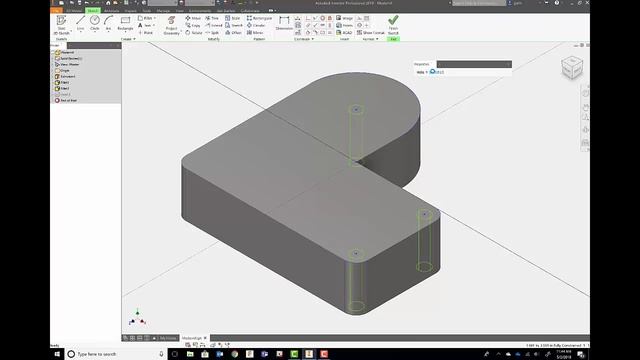The width and height of the screenshot is (640, 360).
Task: Open the notification center icon
Action: coord(580,354)
